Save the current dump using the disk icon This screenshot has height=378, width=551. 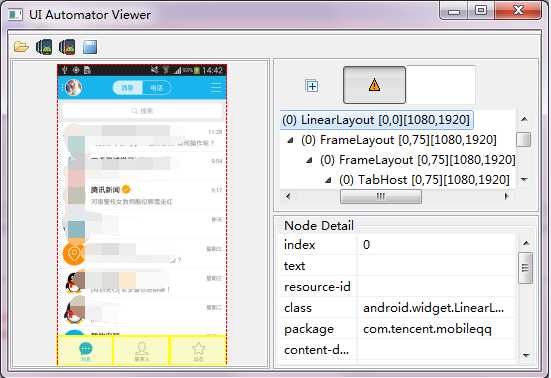click(90, 47)
